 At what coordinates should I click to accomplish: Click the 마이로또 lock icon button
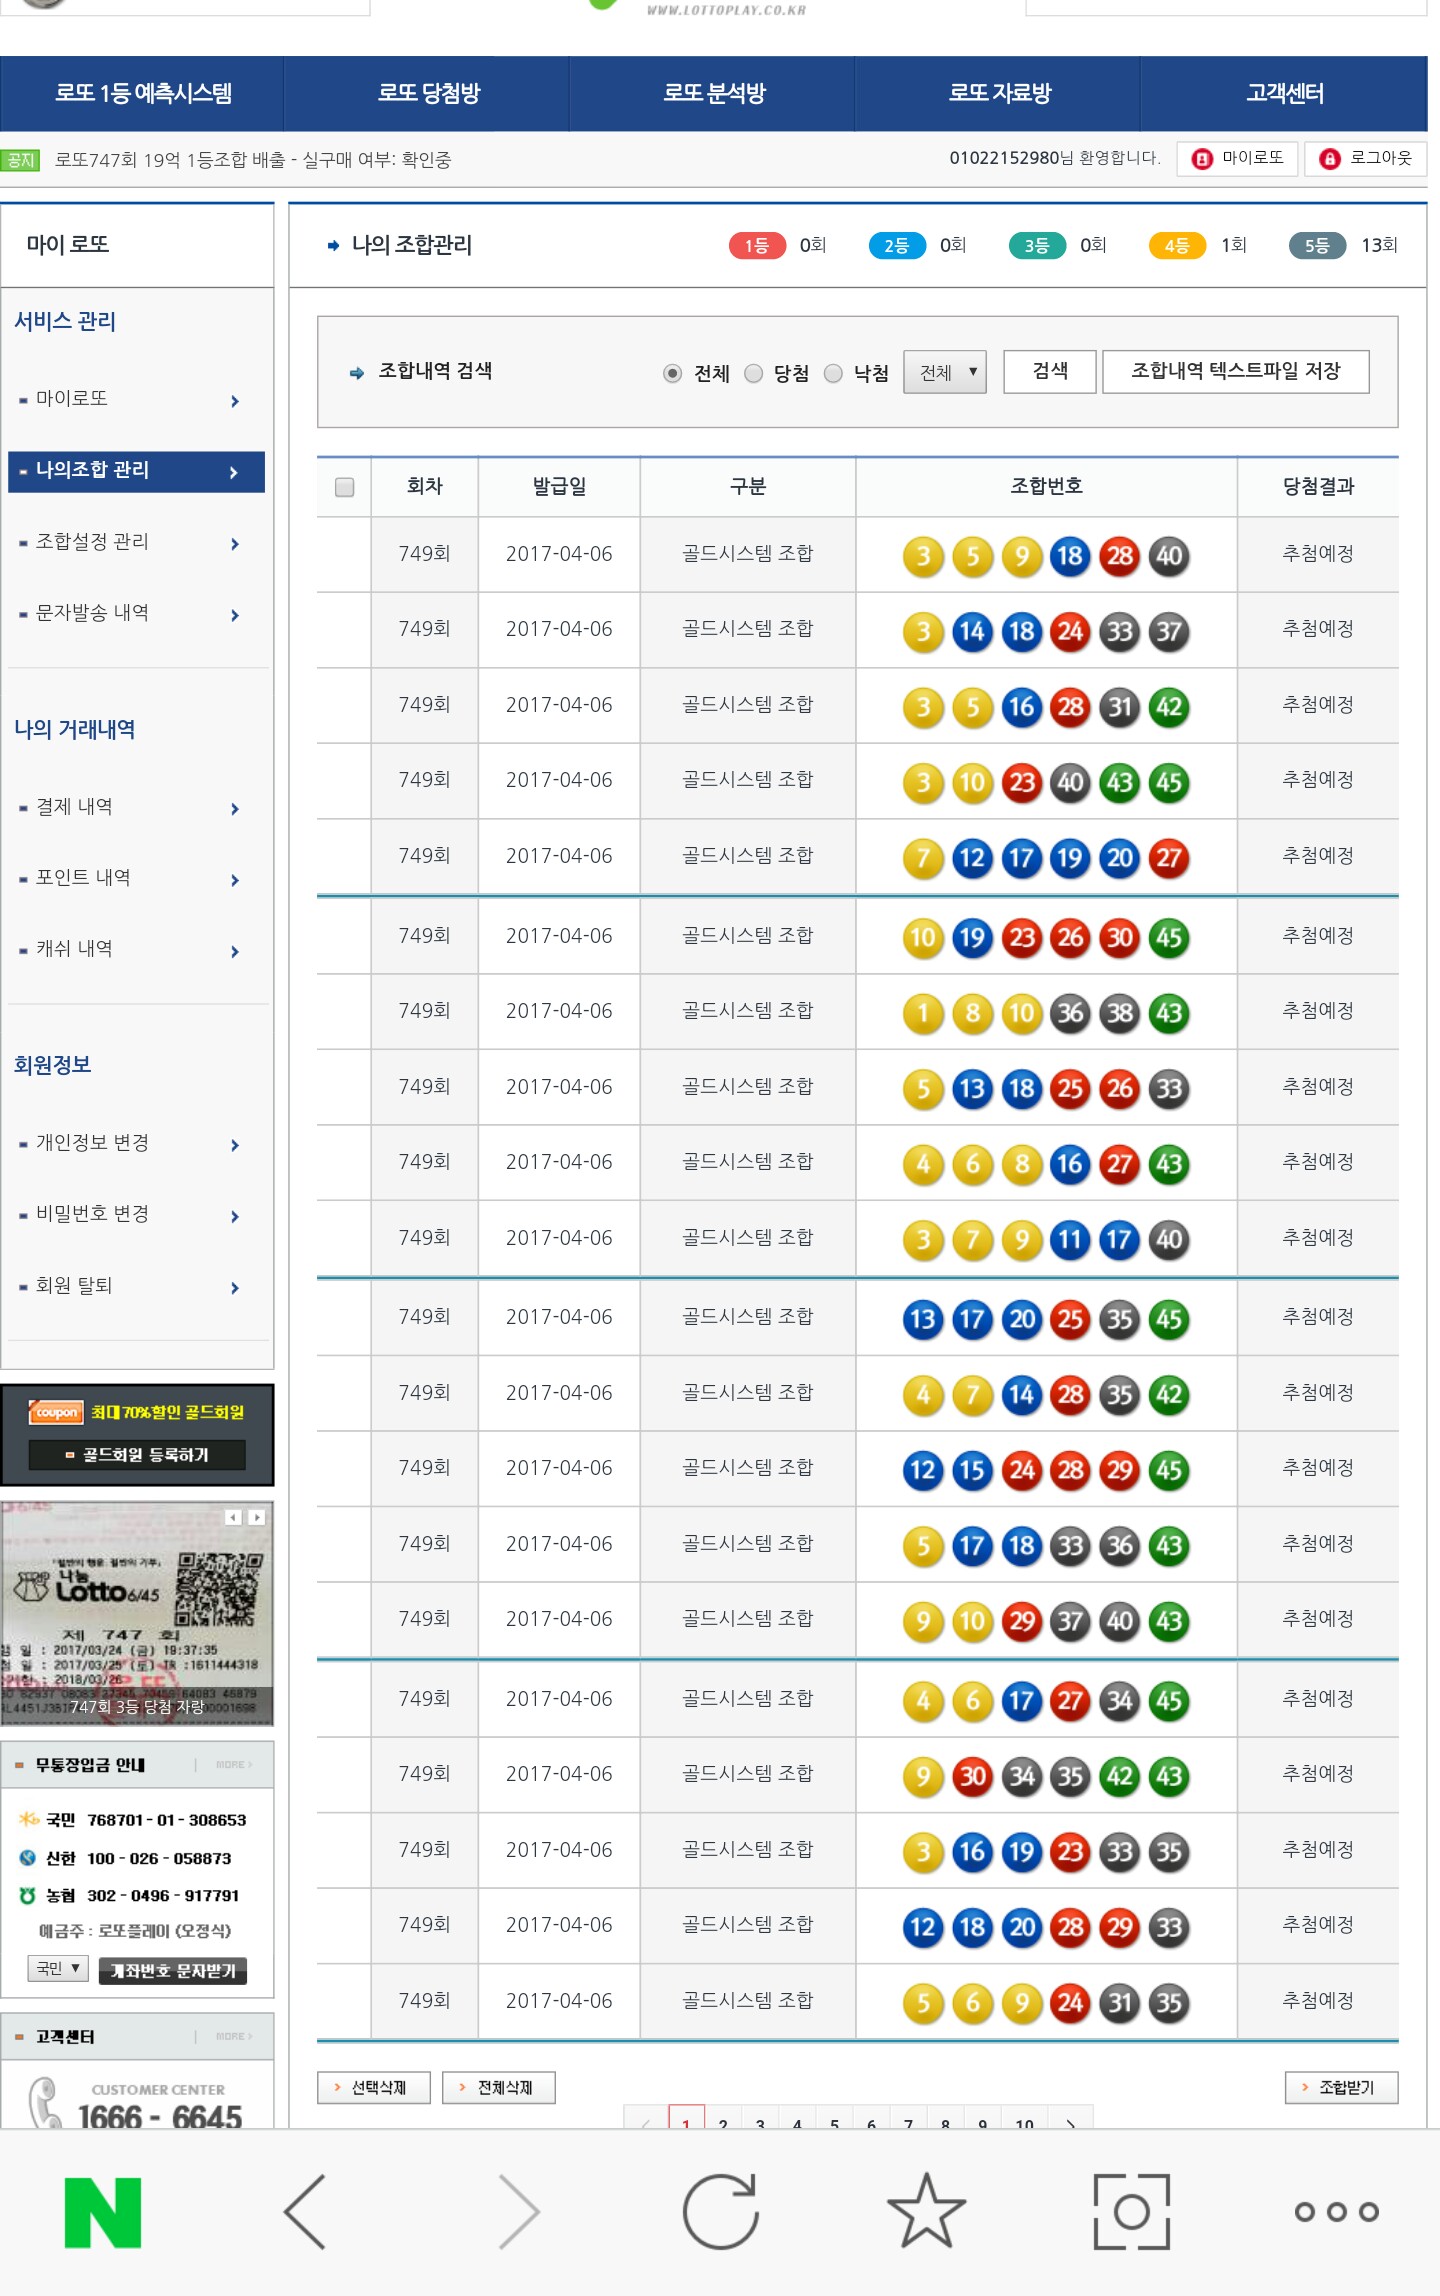tap(1238, 159)
